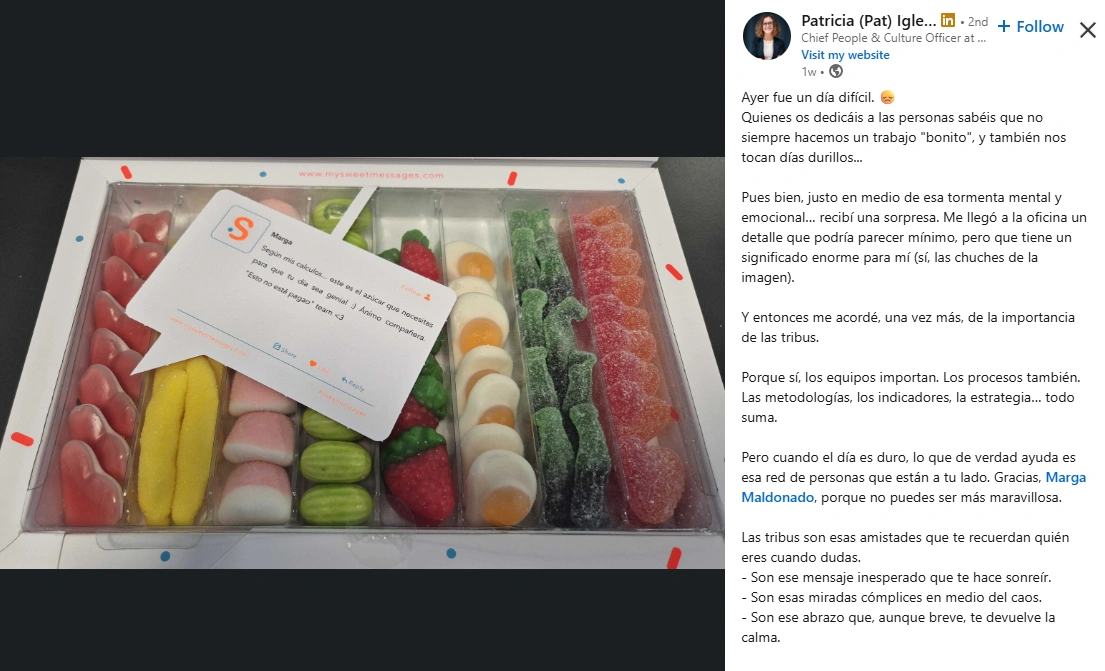The height and width of the screenshot is (671, 1105).
Task: Click the sad emoji in the post
Action: (887, 97)
